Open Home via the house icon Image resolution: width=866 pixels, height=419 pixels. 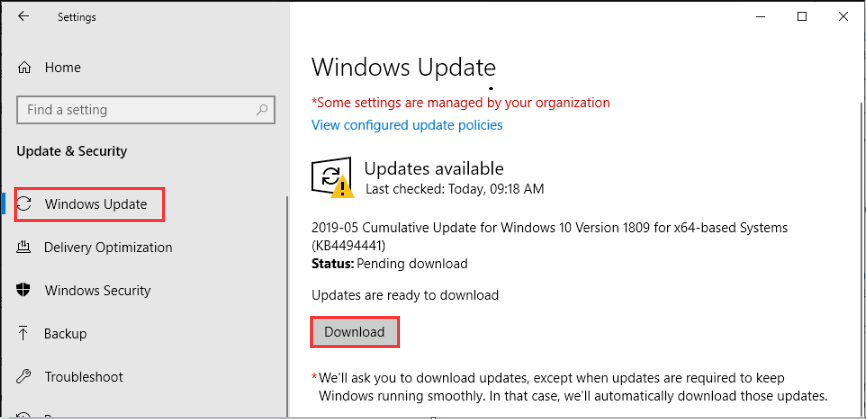[24, 67]
